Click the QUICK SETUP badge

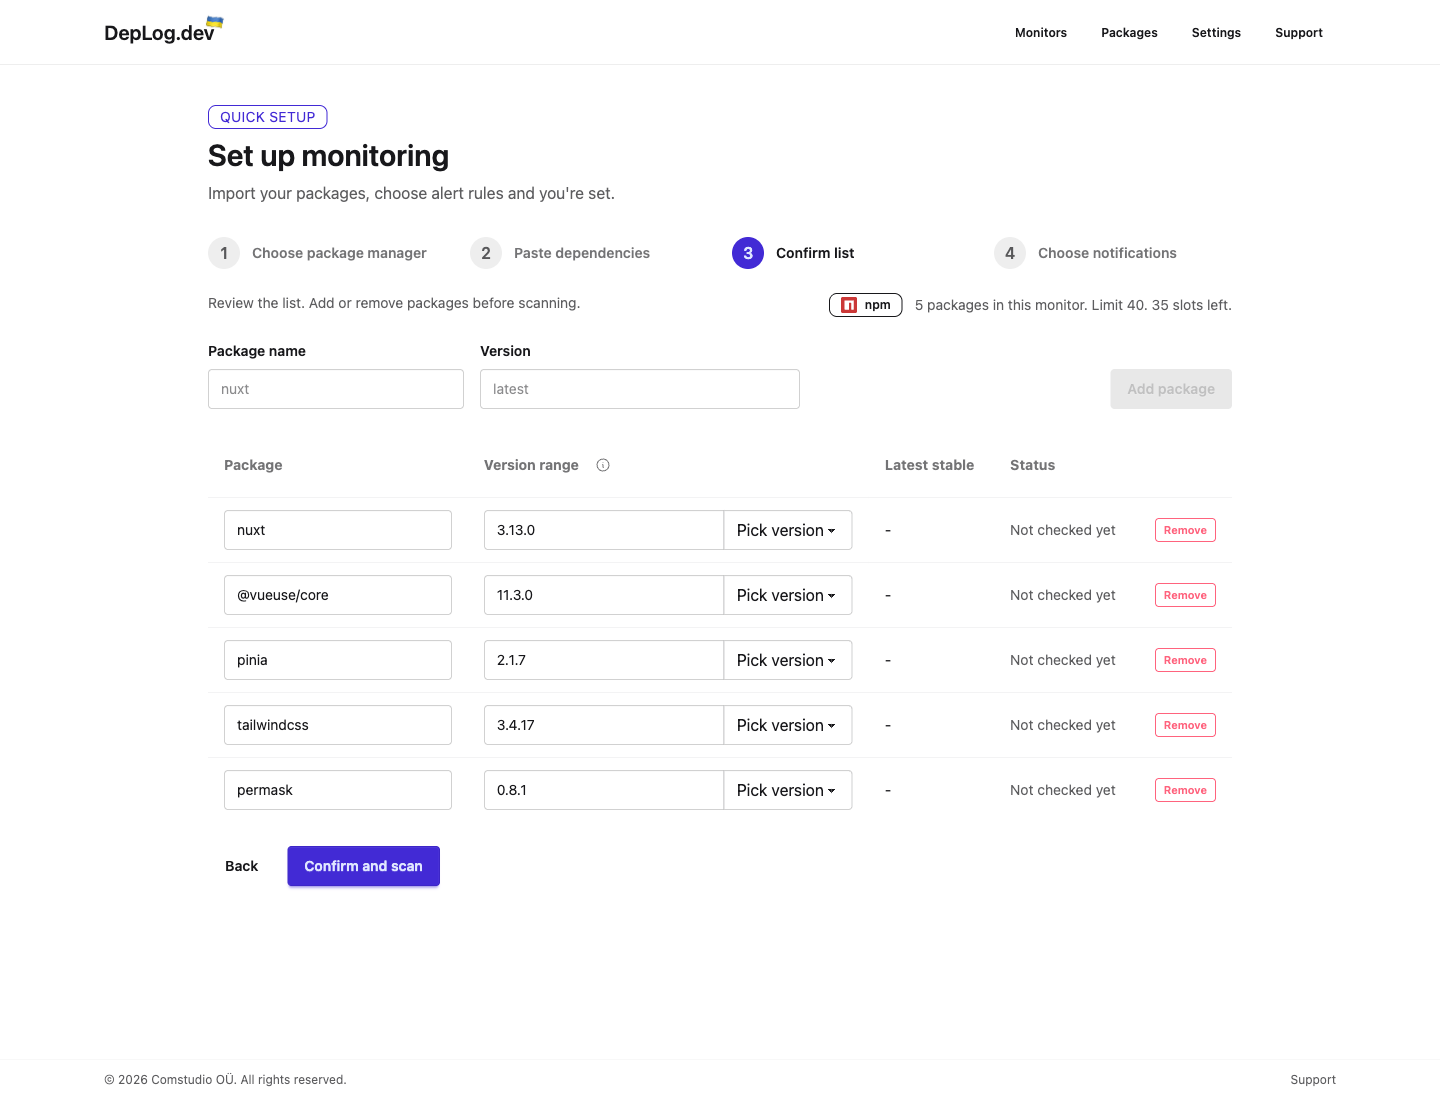pos(267,117)
